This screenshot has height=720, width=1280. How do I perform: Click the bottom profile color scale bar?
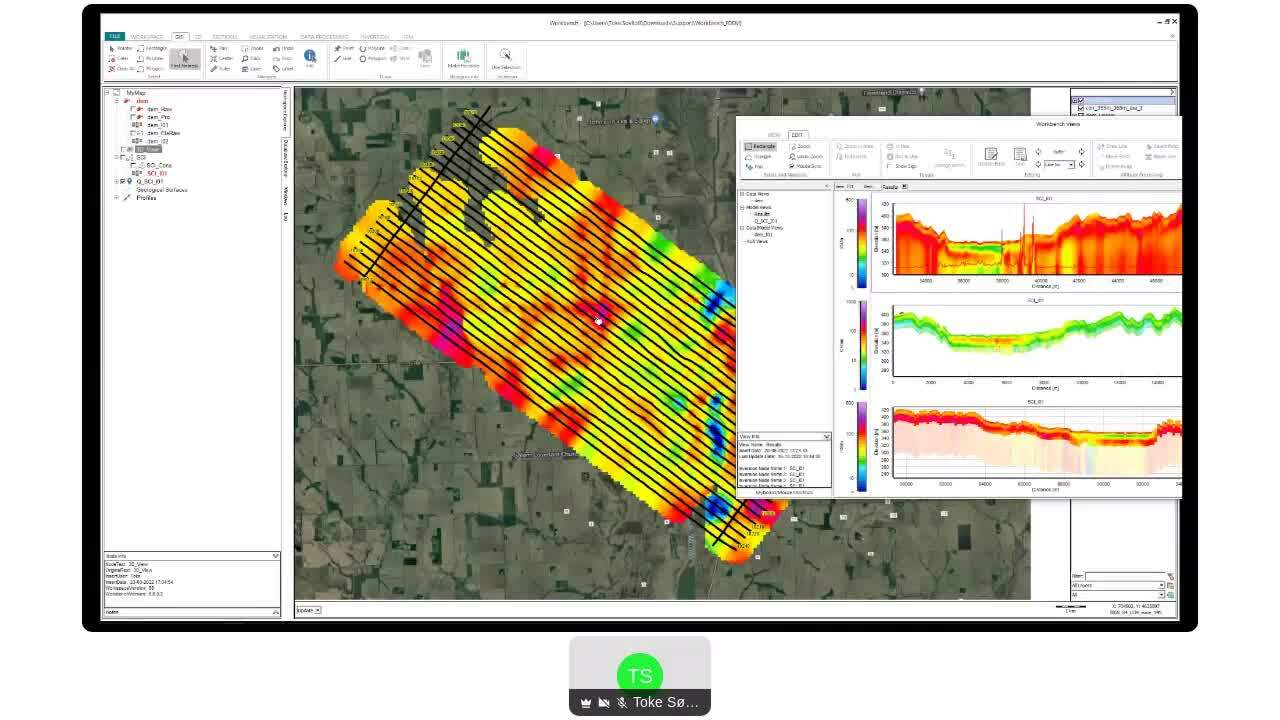[862, 447]
